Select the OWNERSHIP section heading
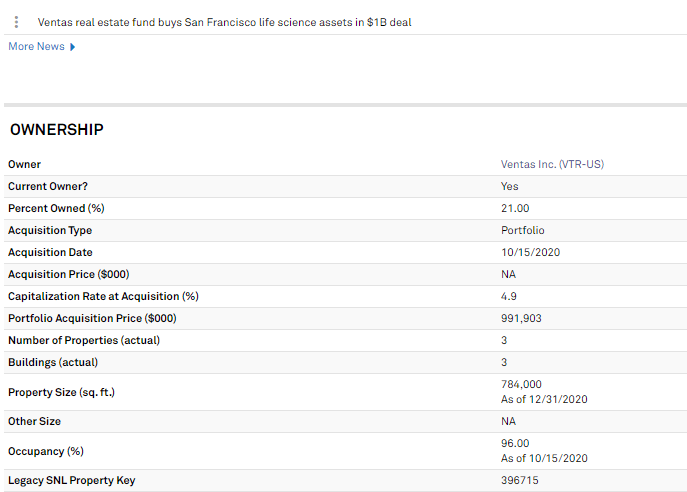Screen dimensions: 687x492 click(57, 130)
